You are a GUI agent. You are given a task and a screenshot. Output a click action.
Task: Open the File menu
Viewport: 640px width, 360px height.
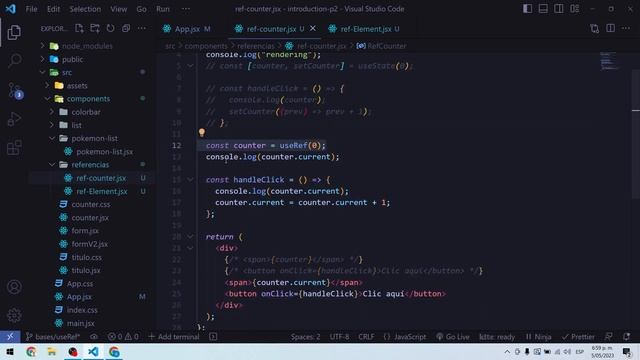click(x=31, y=9)
